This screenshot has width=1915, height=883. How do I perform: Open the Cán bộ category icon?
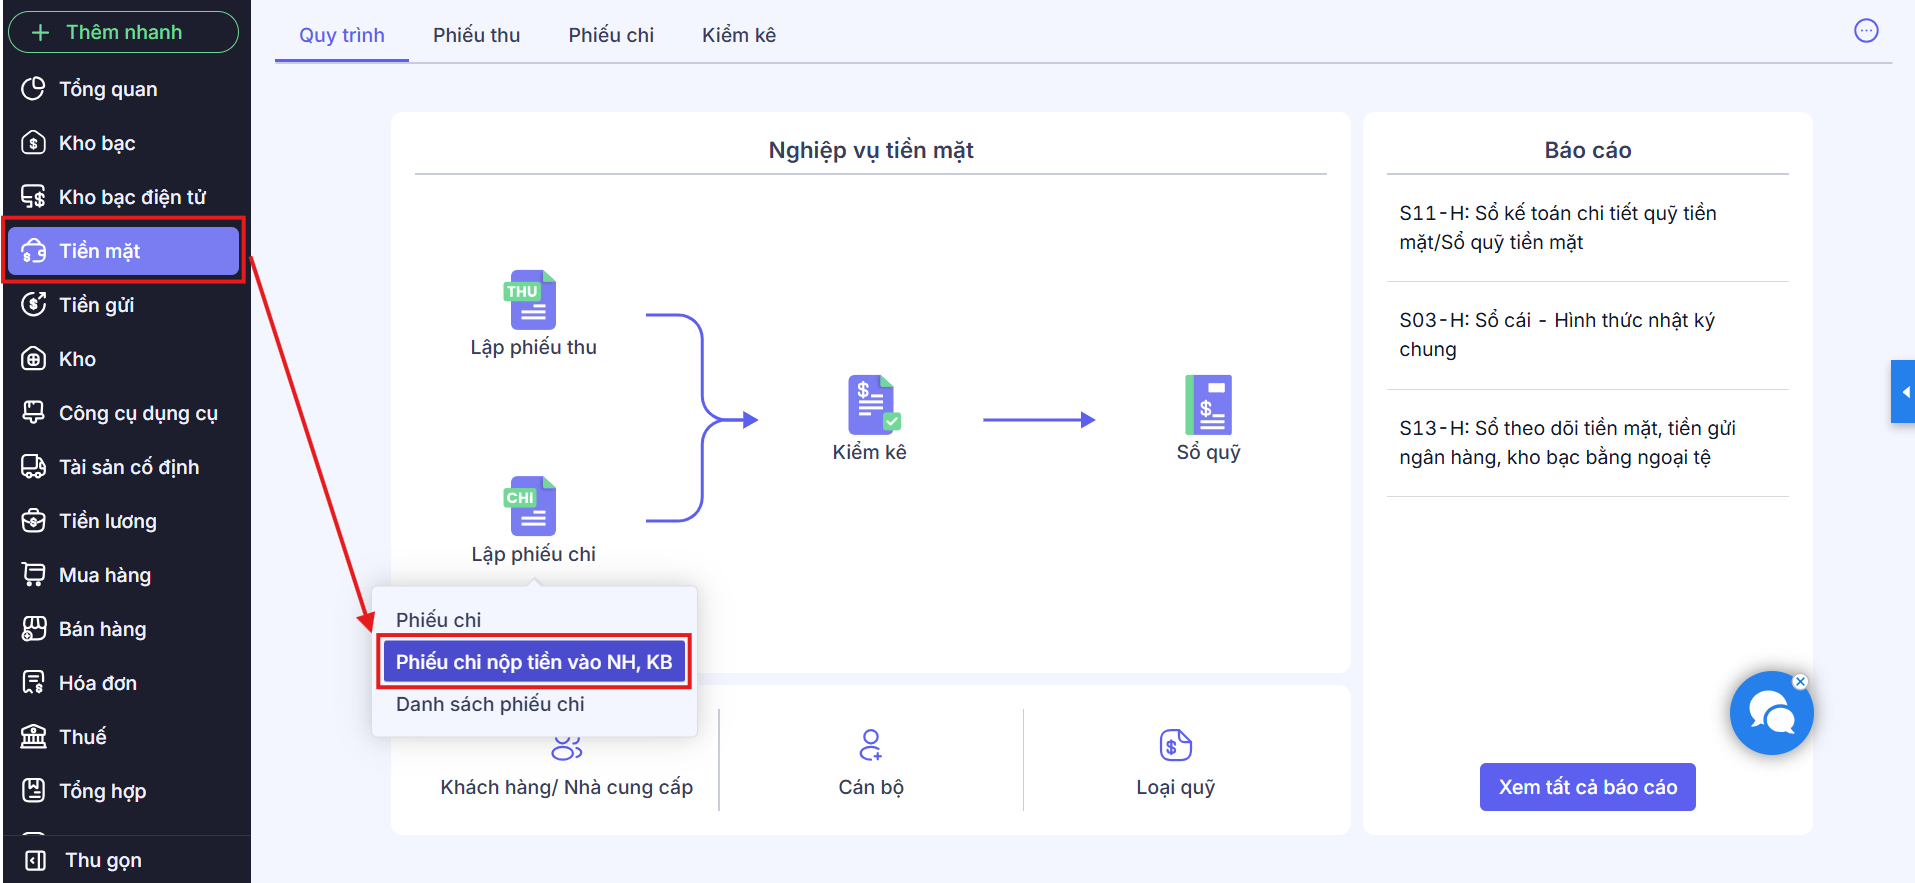point(870,745)
